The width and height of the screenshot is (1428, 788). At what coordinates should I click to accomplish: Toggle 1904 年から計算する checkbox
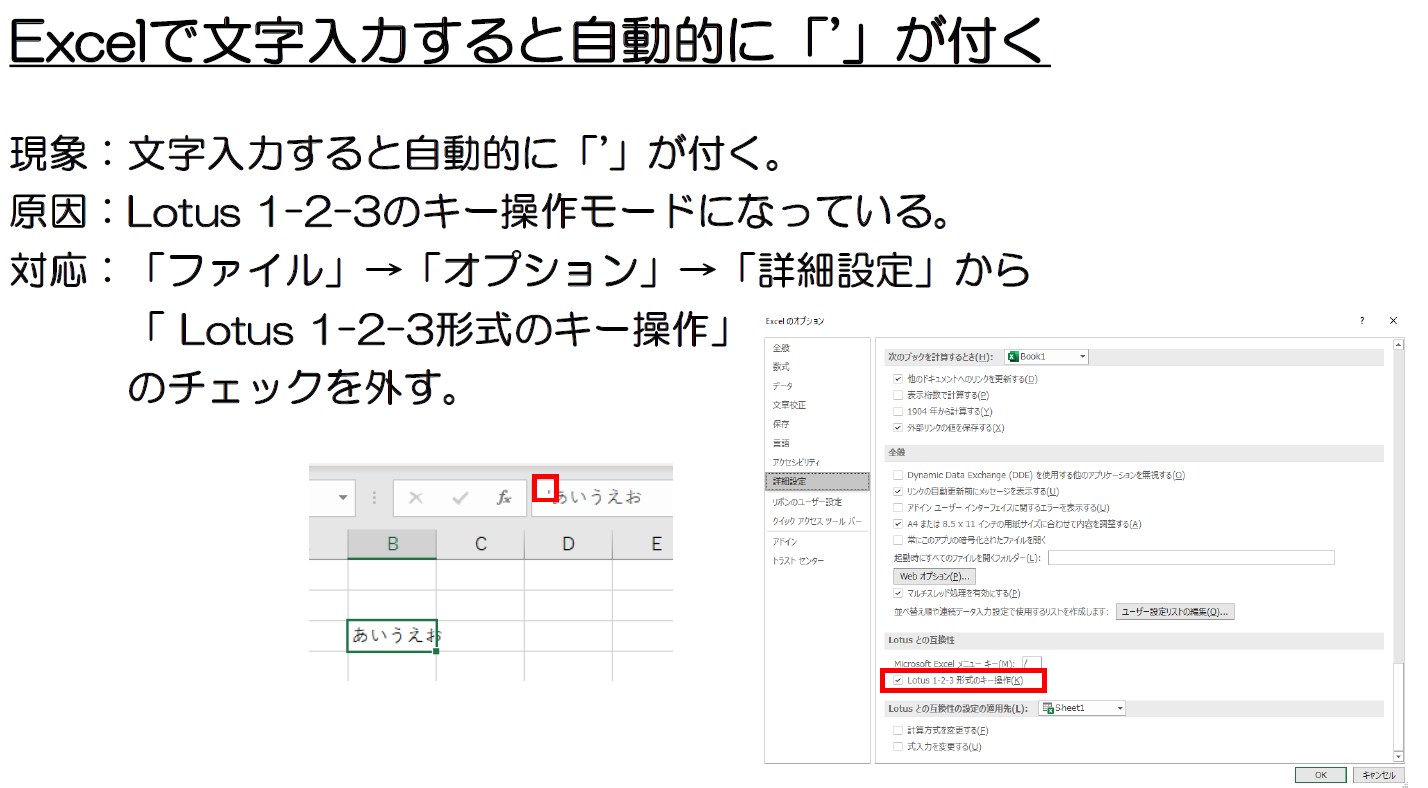click(897, 411)
